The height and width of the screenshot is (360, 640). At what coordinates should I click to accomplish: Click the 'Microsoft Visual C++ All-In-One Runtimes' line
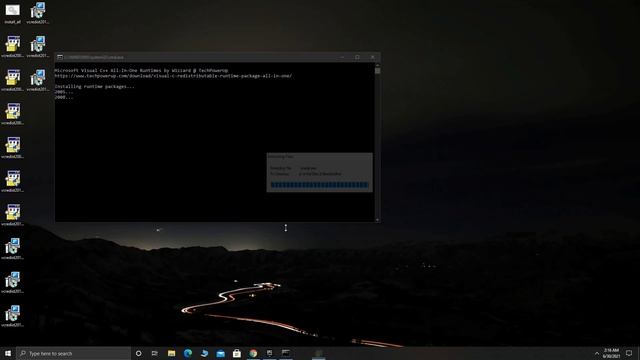(141, 71)
